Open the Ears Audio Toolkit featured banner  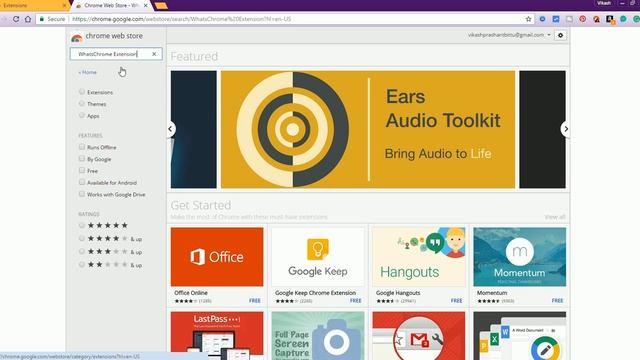coord(368,129)
